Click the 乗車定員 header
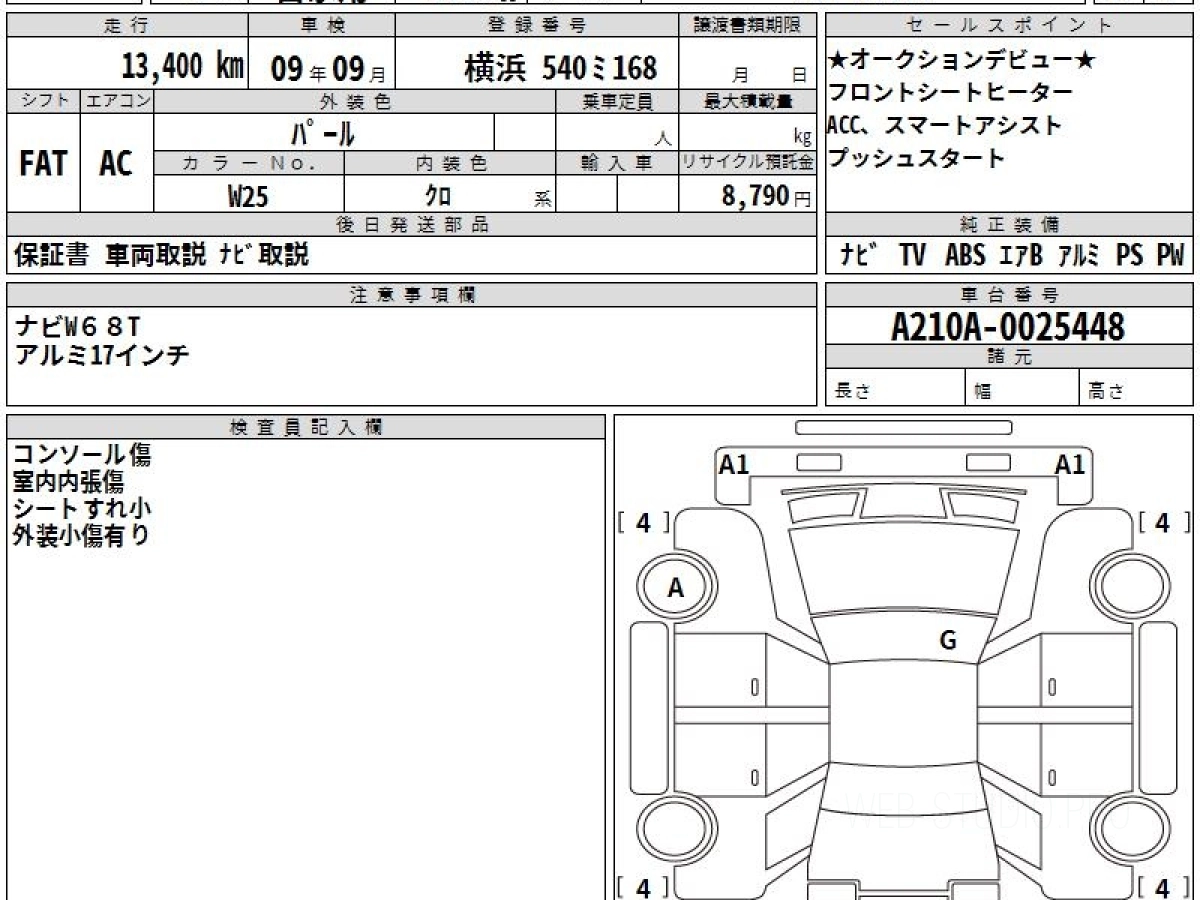1200x900 pixels. click(x=617, y=101)
